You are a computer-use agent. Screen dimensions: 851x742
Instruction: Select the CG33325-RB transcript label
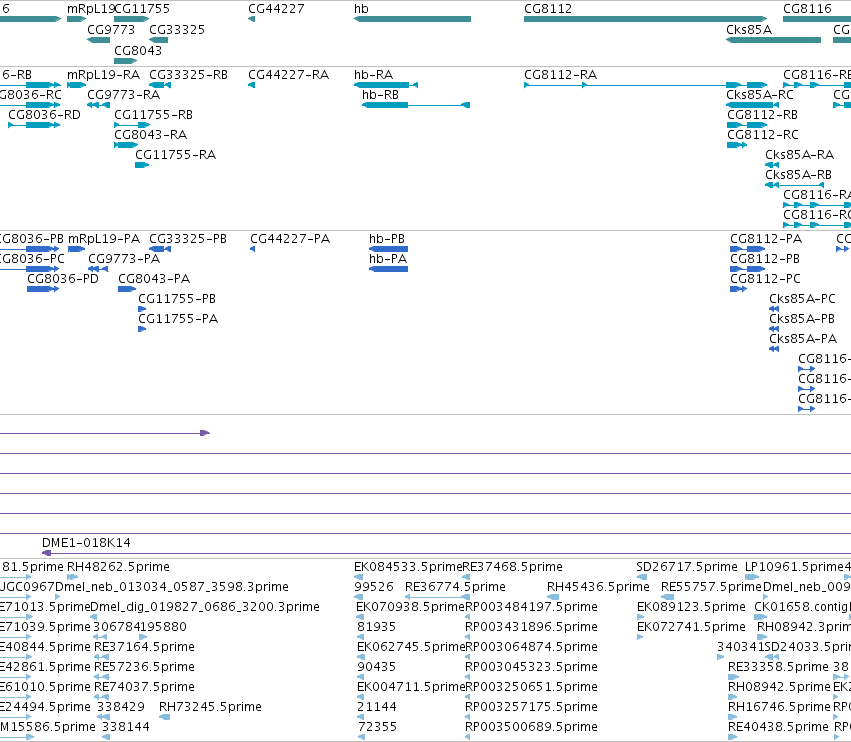tap(188, 75)
